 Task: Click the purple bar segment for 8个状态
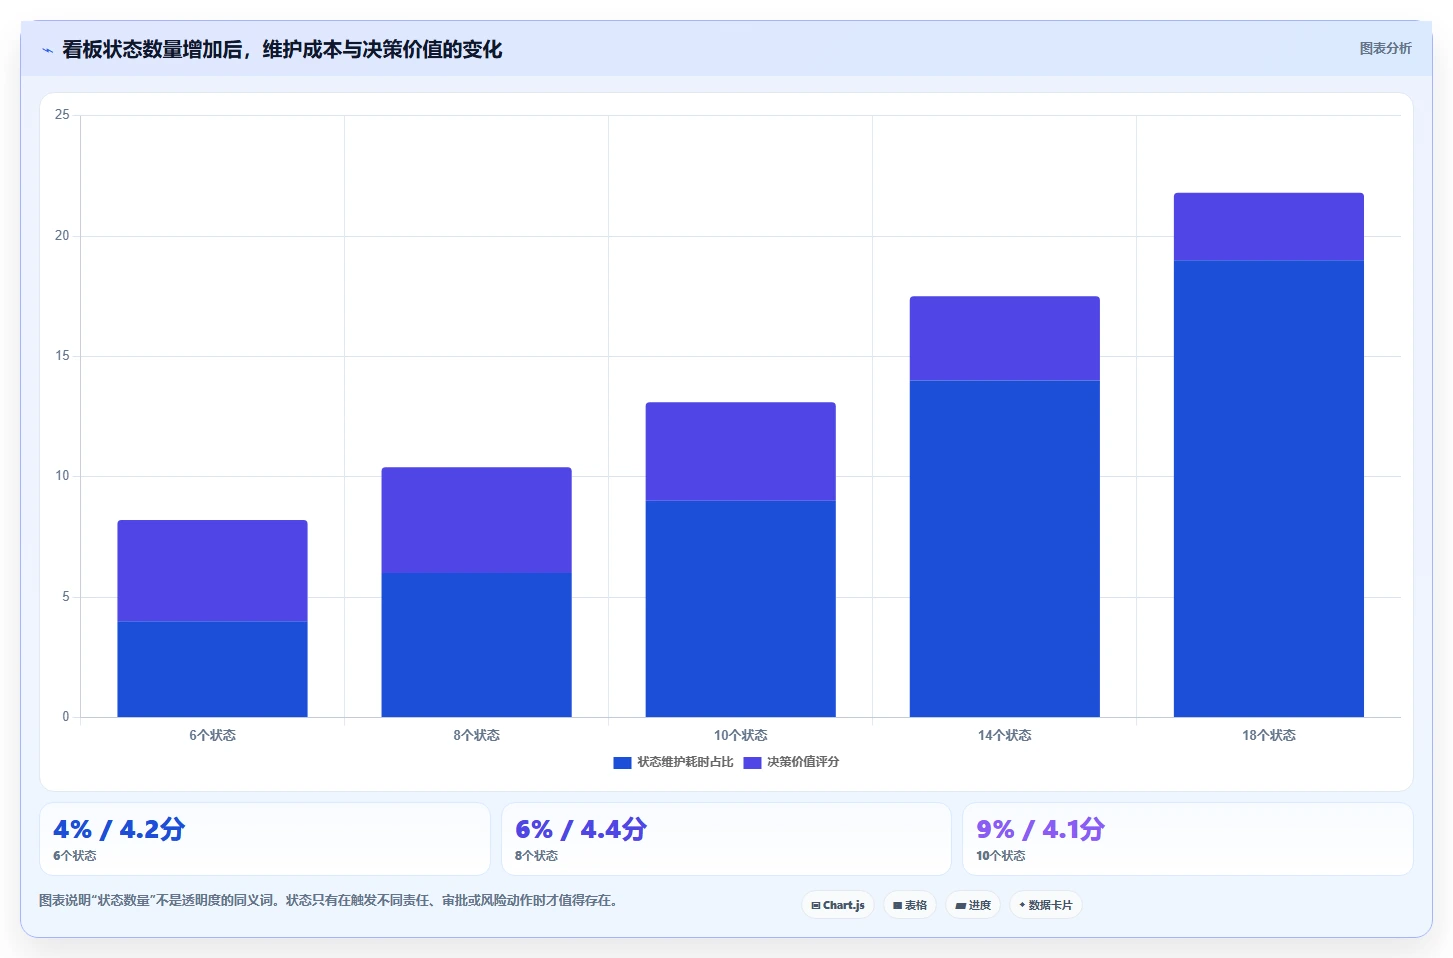(x=476, y=520)
